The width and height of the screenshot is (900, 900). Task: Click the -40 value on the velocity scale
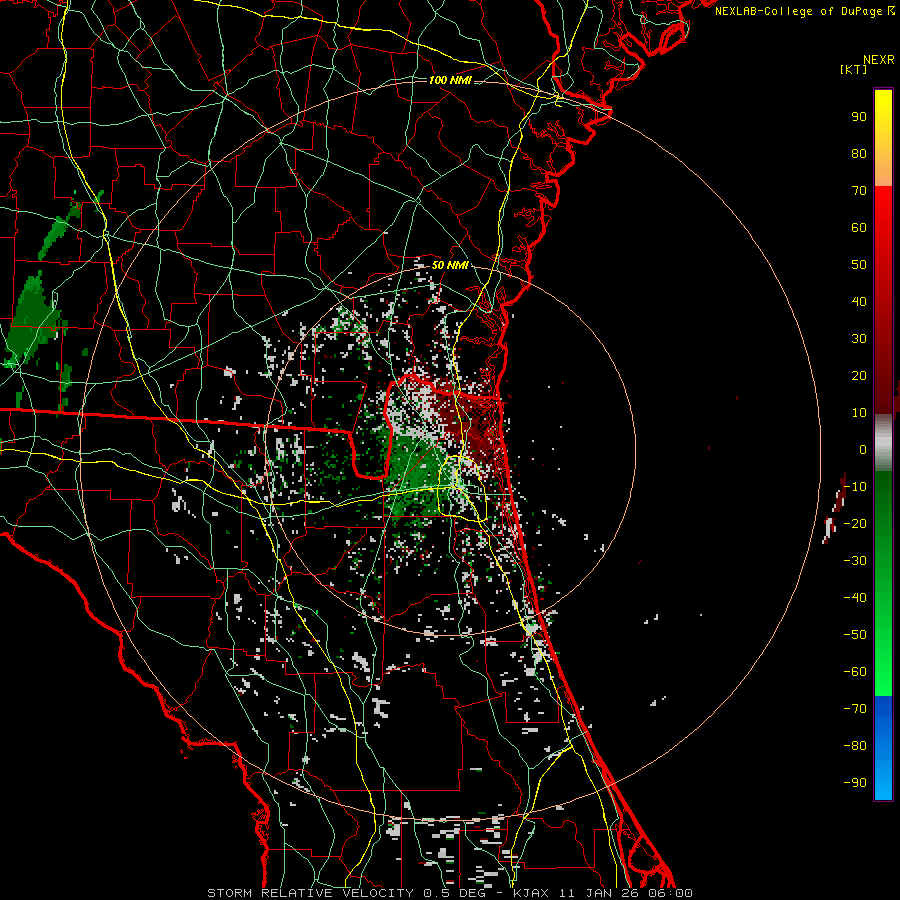point(855,598)
